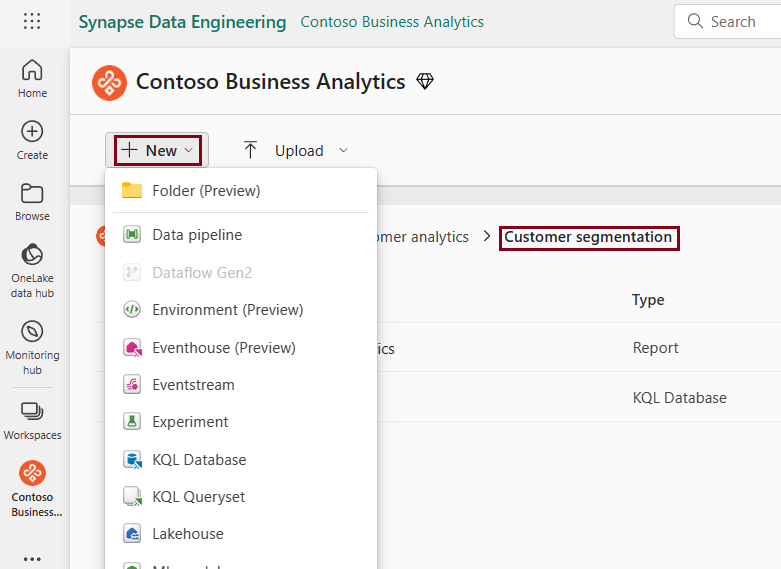Click the Contoso Business Analytics workspace logo
Image resolution: width=781 pixels, height=569 pixels.
click(109, 83)
